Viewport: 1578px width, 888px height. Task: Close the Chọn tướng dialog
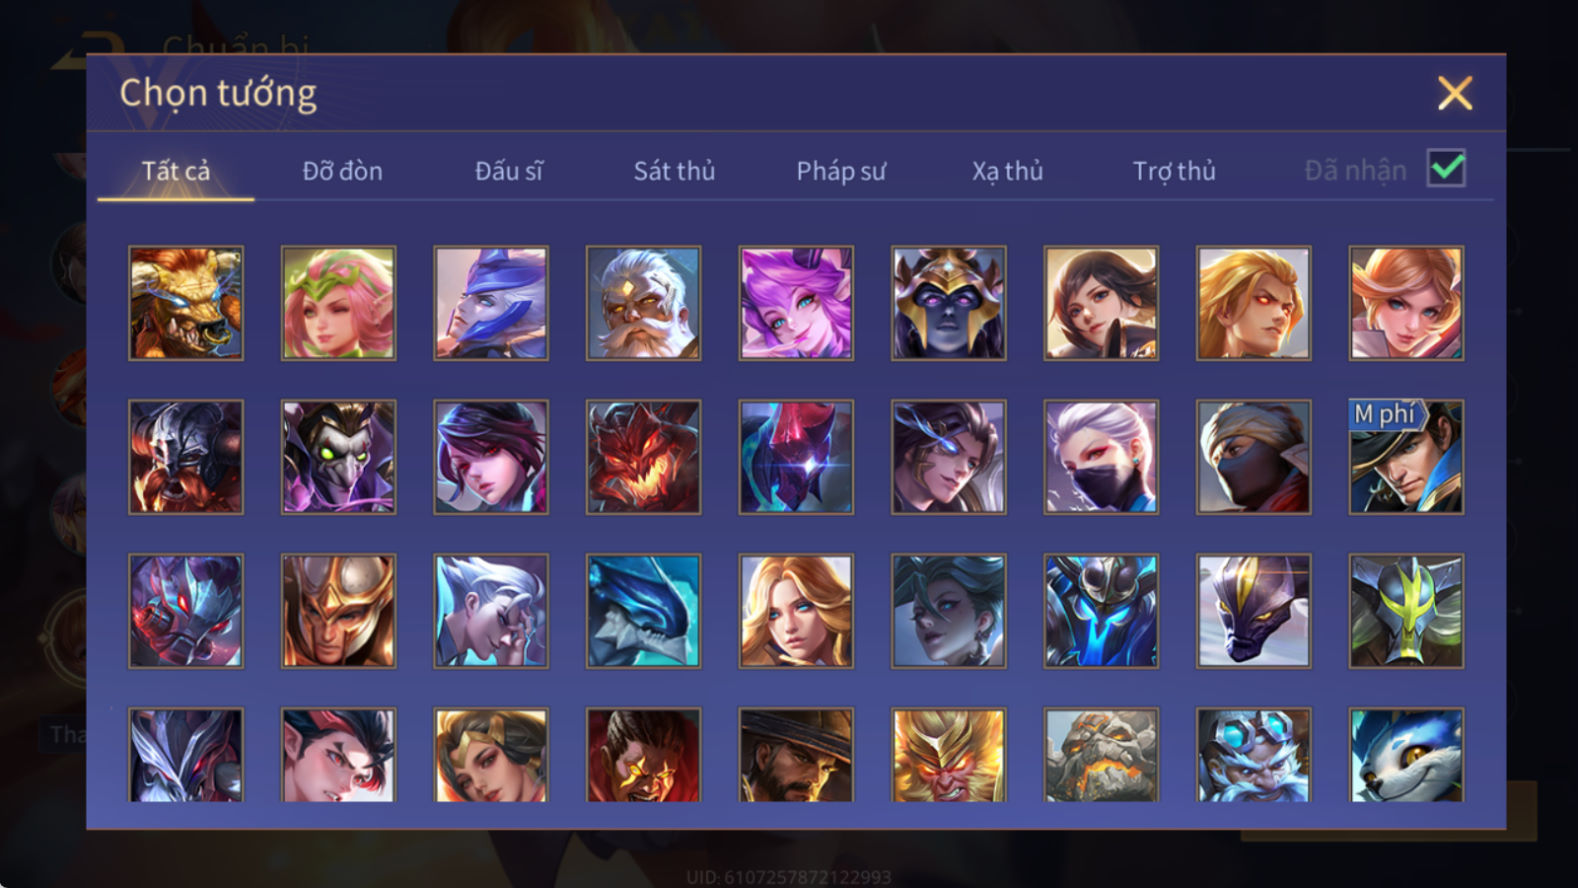(1455, 93)
